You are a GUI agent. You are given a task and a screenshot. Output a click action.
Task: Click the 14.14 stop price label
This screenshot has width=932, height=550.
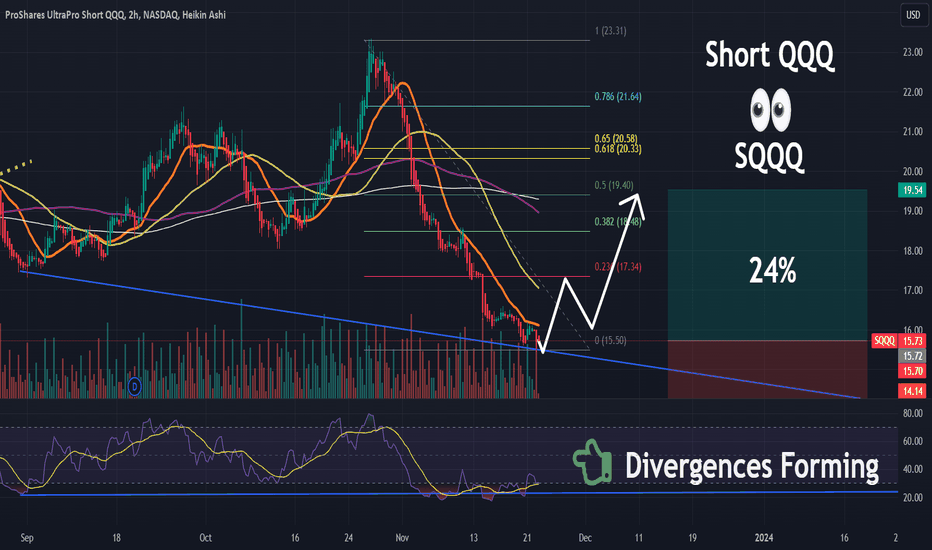click(913, 391)
